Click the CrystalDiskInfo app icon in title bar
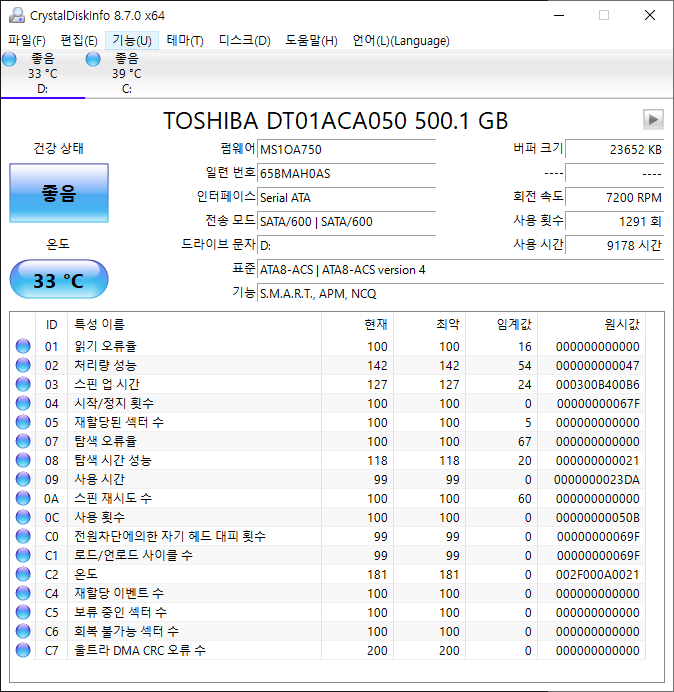Viewport: 674px width, 692px height. tap(17, 15)
